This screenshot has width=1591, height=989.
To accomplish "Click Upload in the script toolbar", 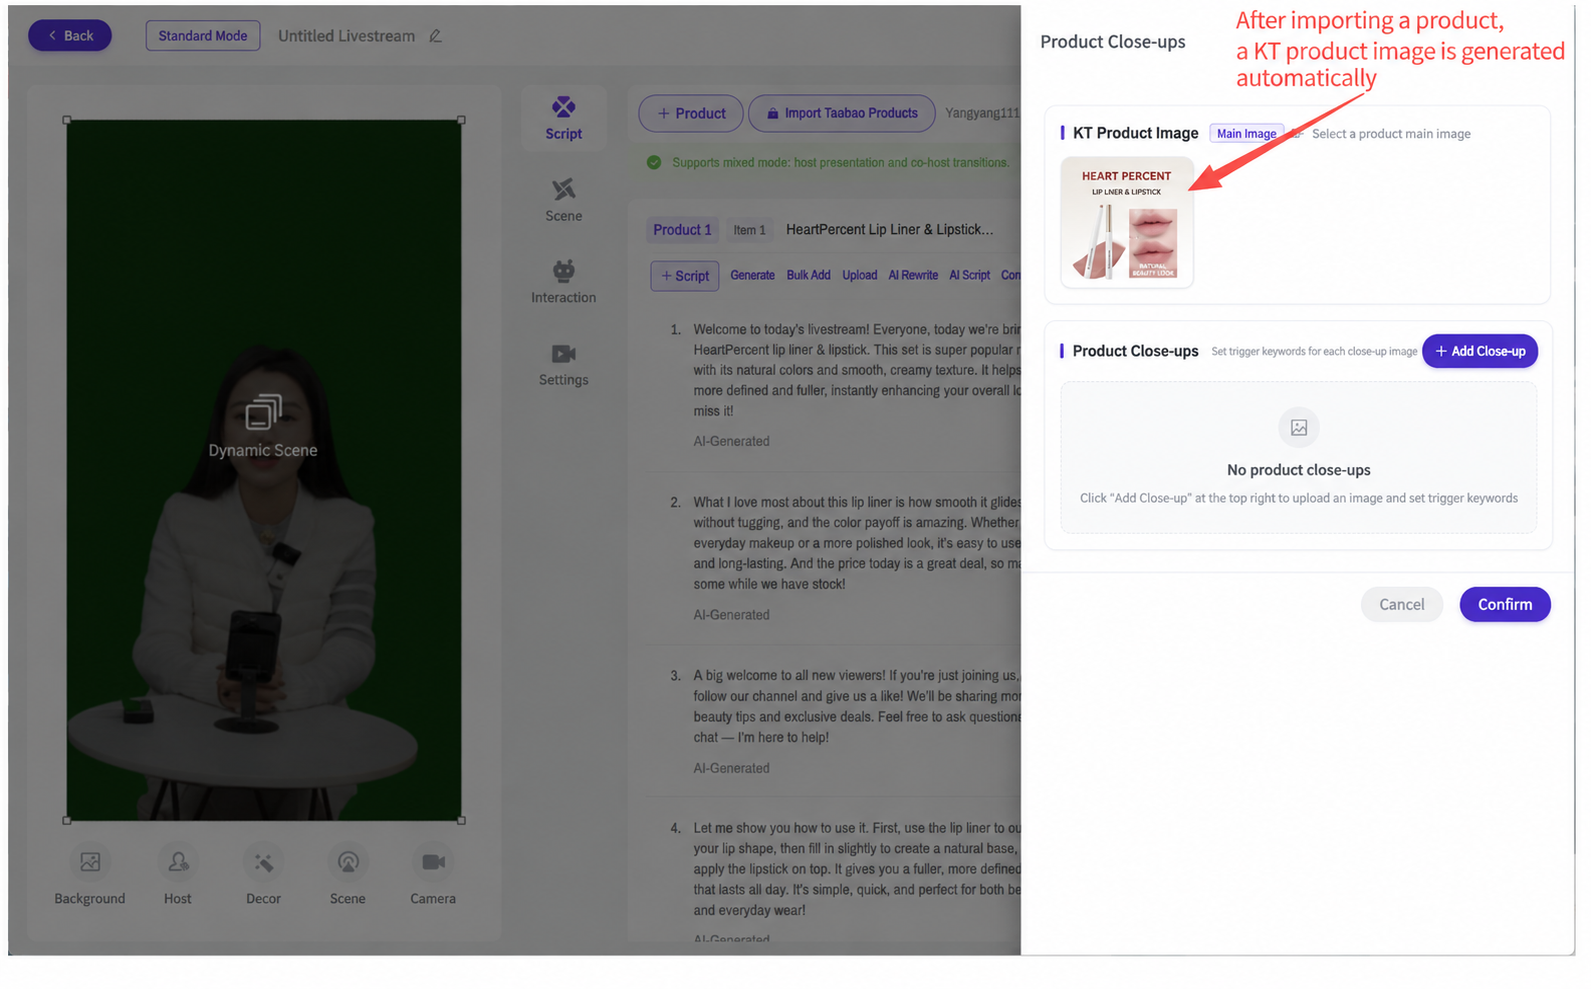I will [x=859, y=275].
